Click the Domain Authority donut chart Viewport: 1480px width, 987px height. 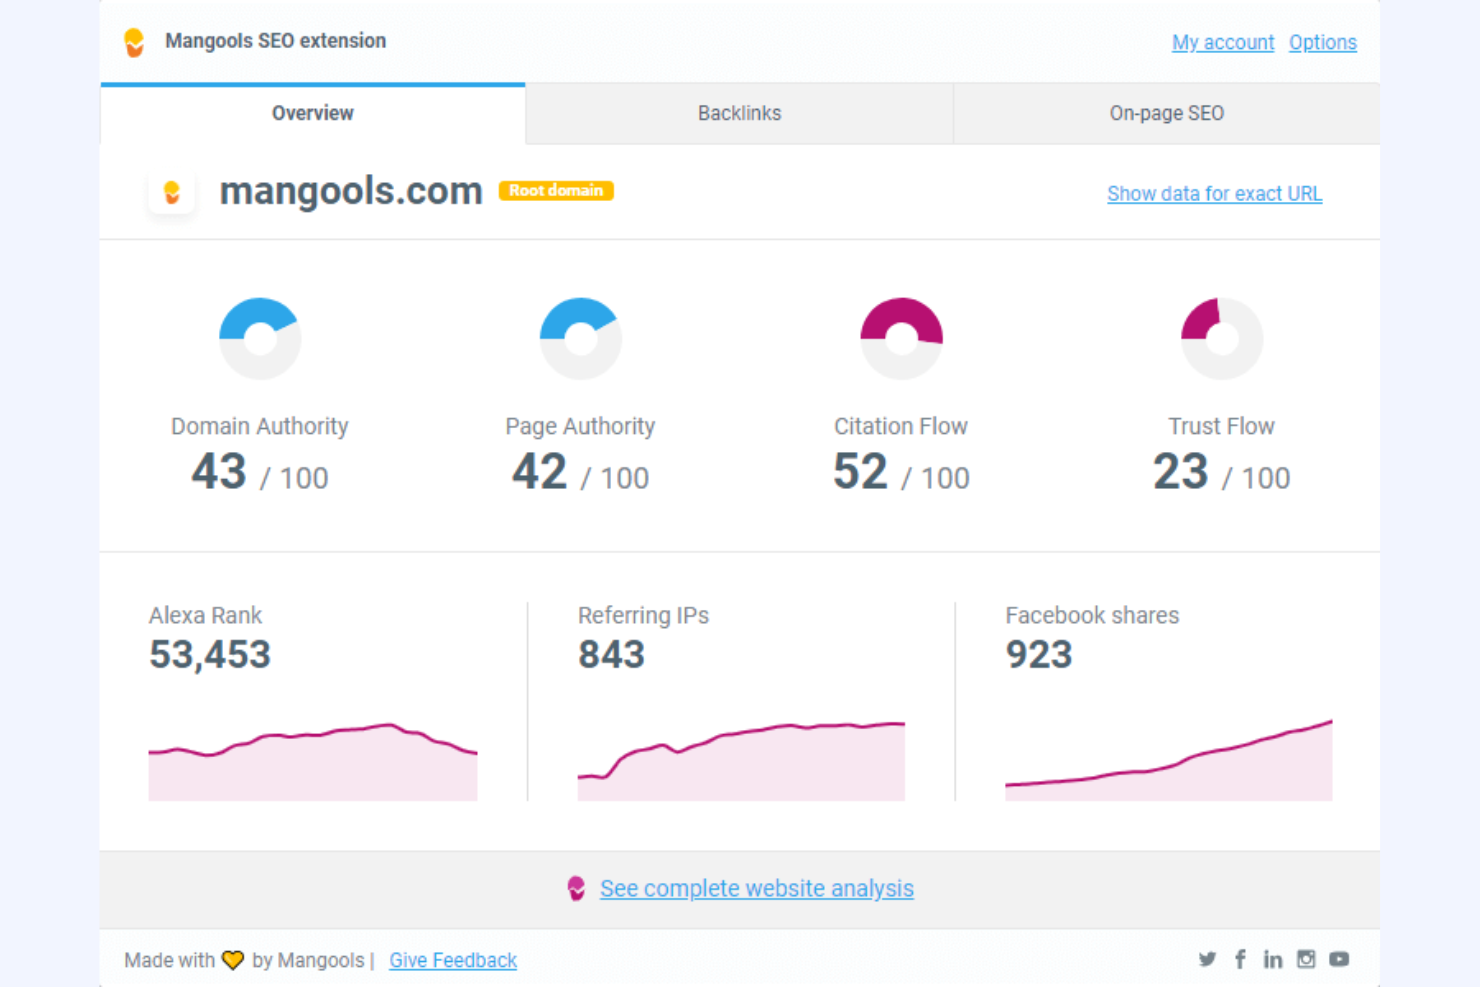[x=259, y=338]
